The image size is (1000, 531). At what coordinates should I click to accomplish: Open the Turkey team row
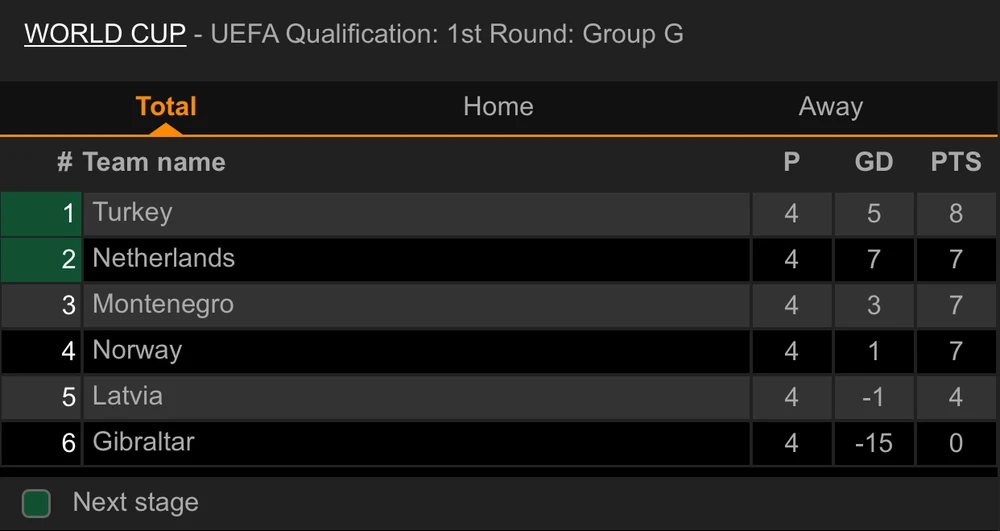coord(133,213)
